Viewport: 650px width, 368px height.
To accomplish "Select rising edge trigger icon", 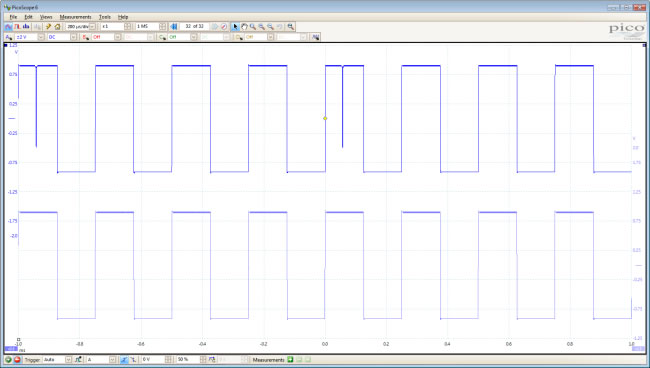I will [x=124, y=360].
